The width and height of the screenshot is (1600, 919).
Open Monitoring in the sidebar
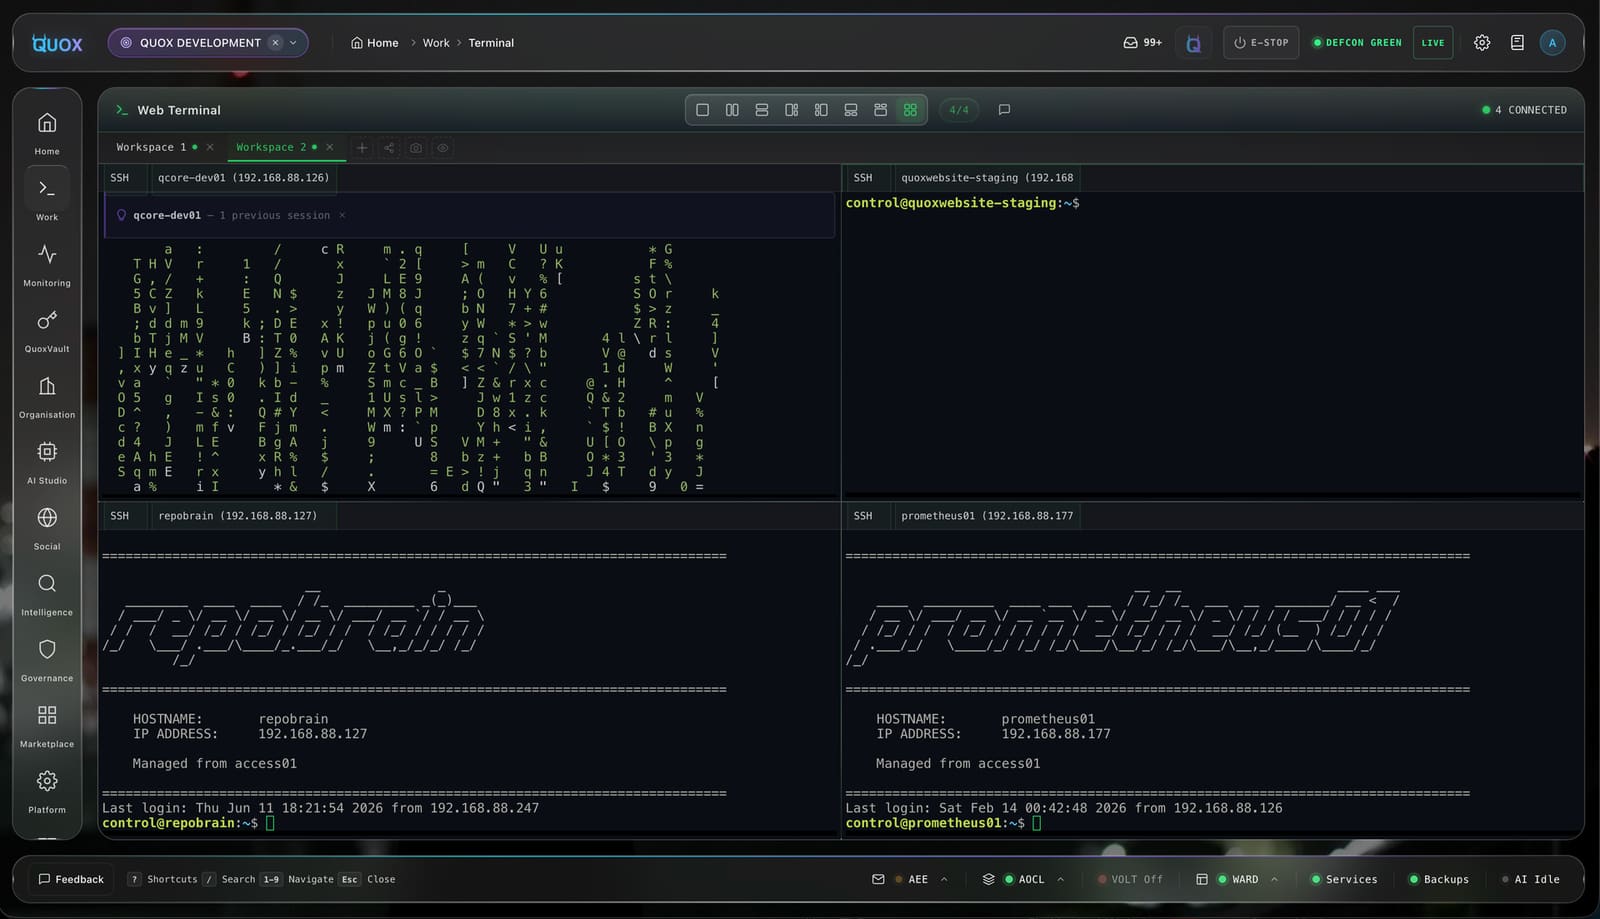click(x=47, y=264)
